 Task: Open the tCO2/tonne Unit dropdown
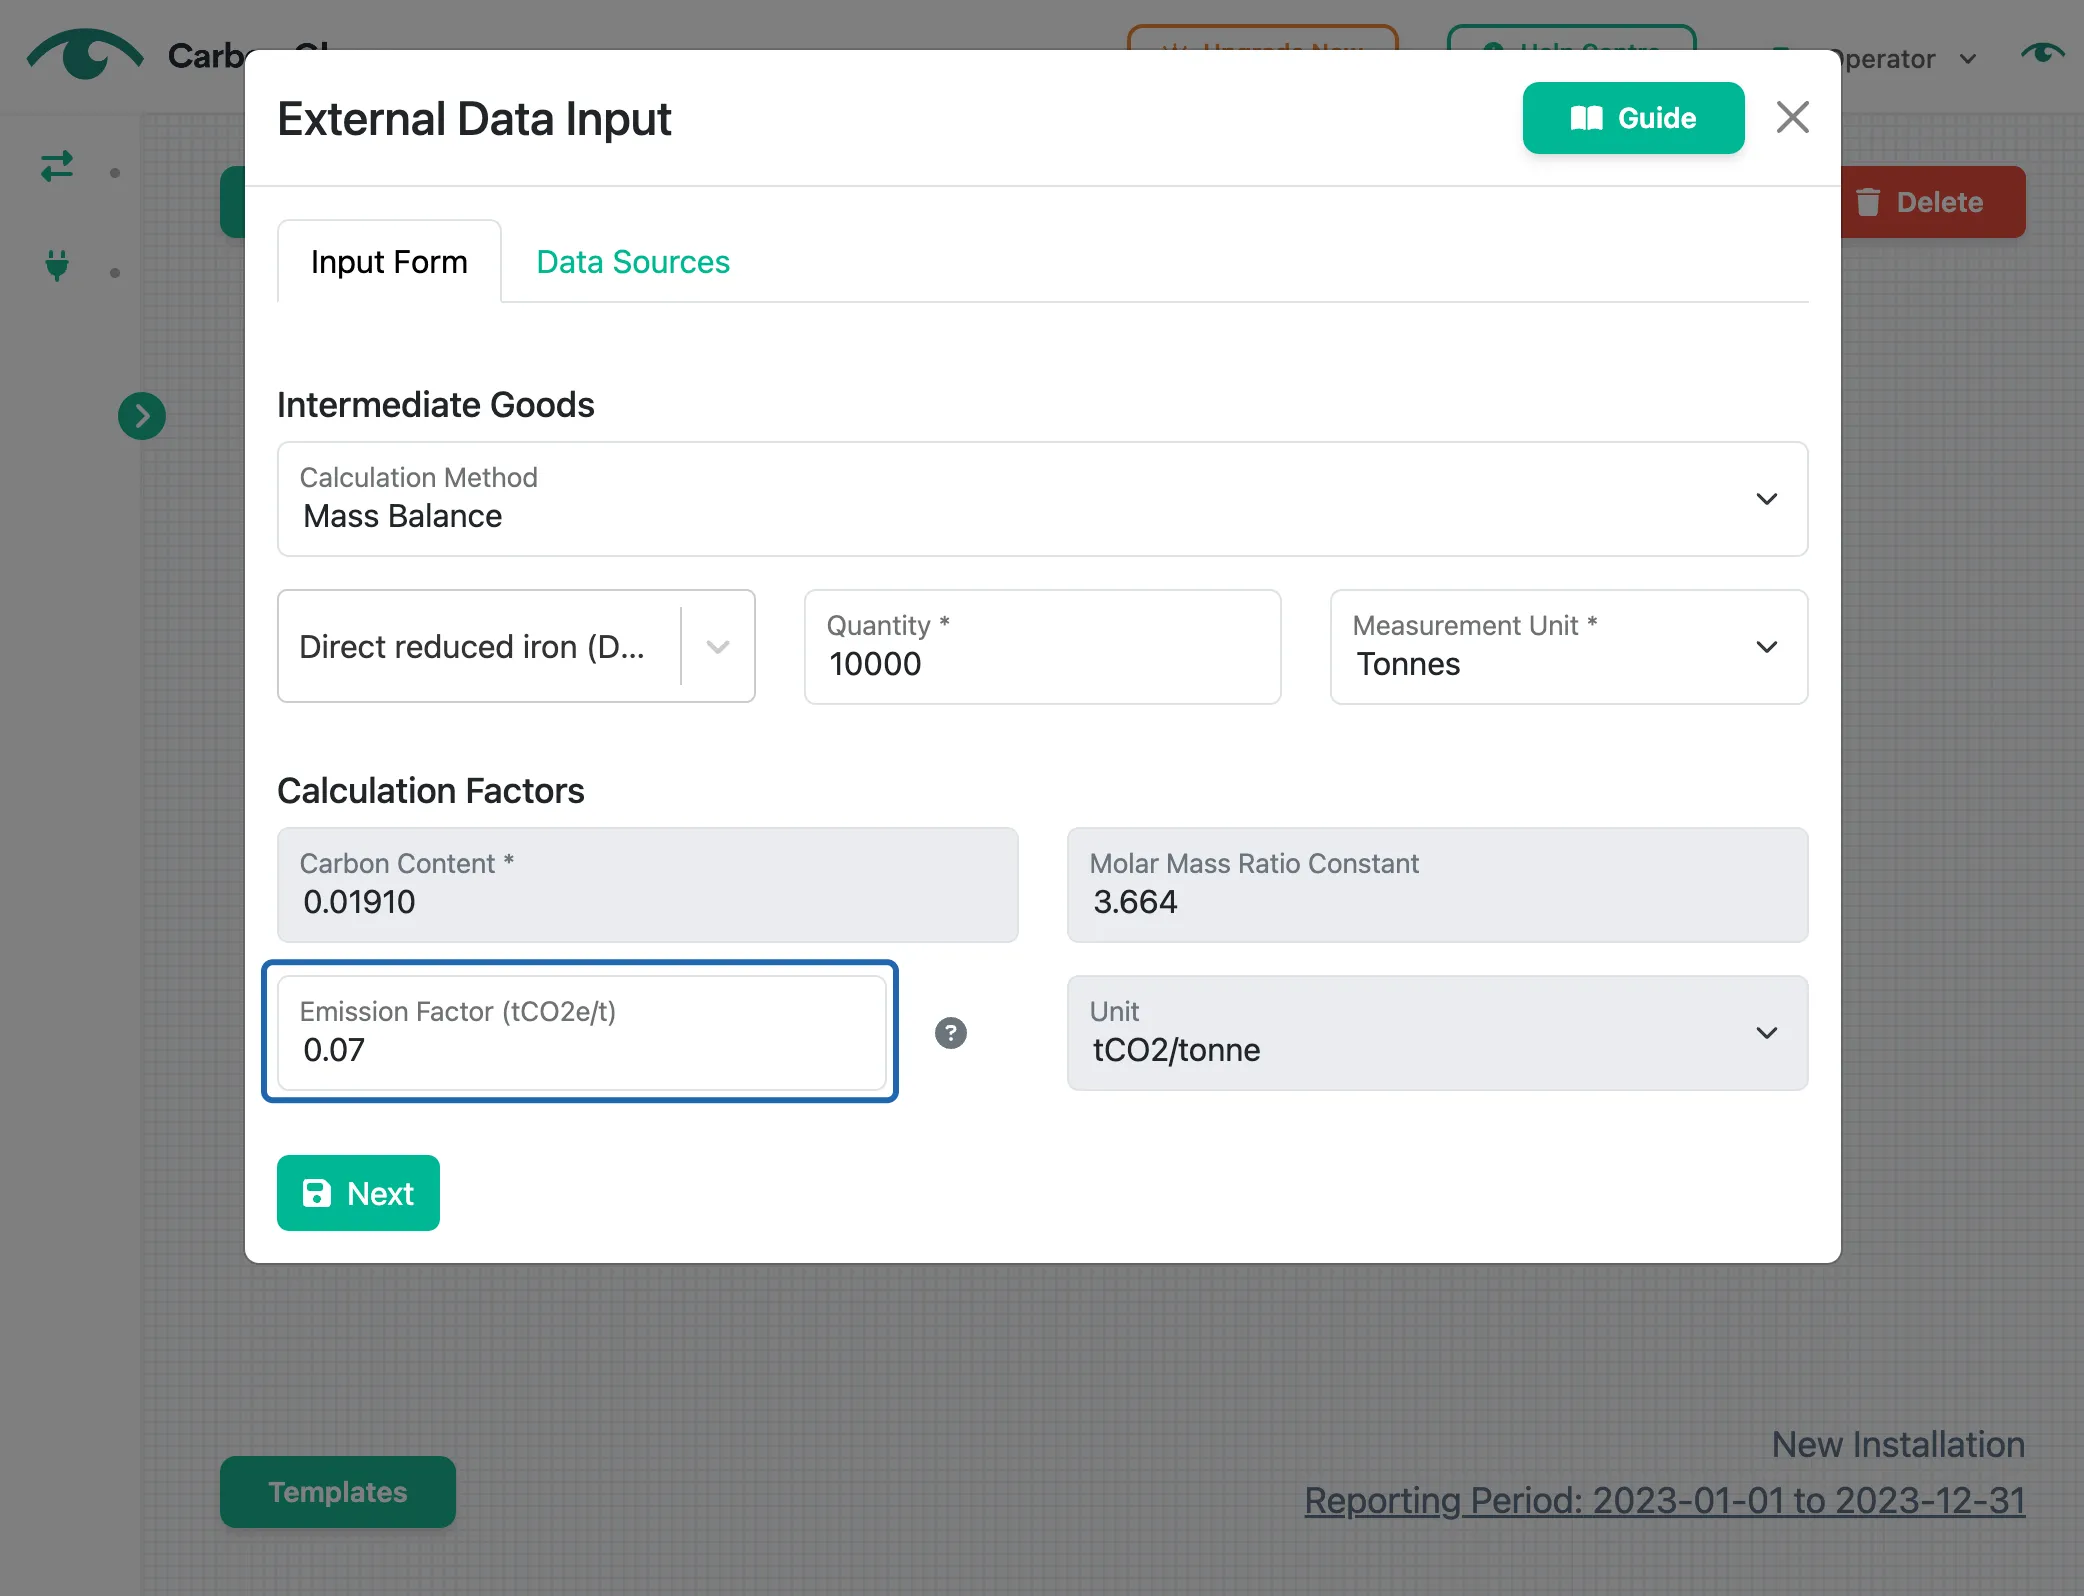pos(1437,1033)
